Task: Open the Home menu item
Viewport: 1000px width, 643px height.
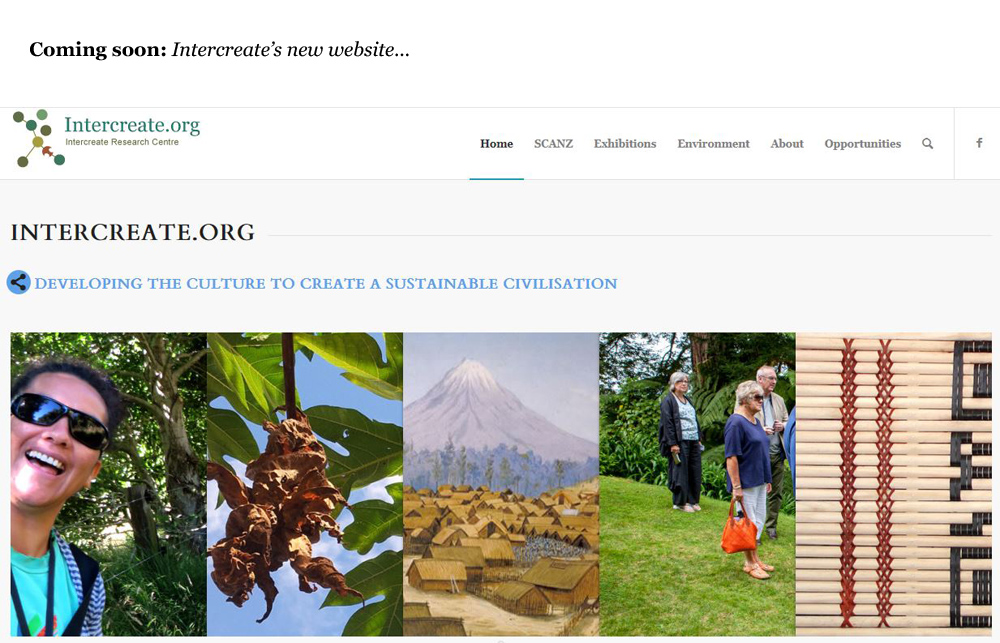Action: click(x=496, y=144)
